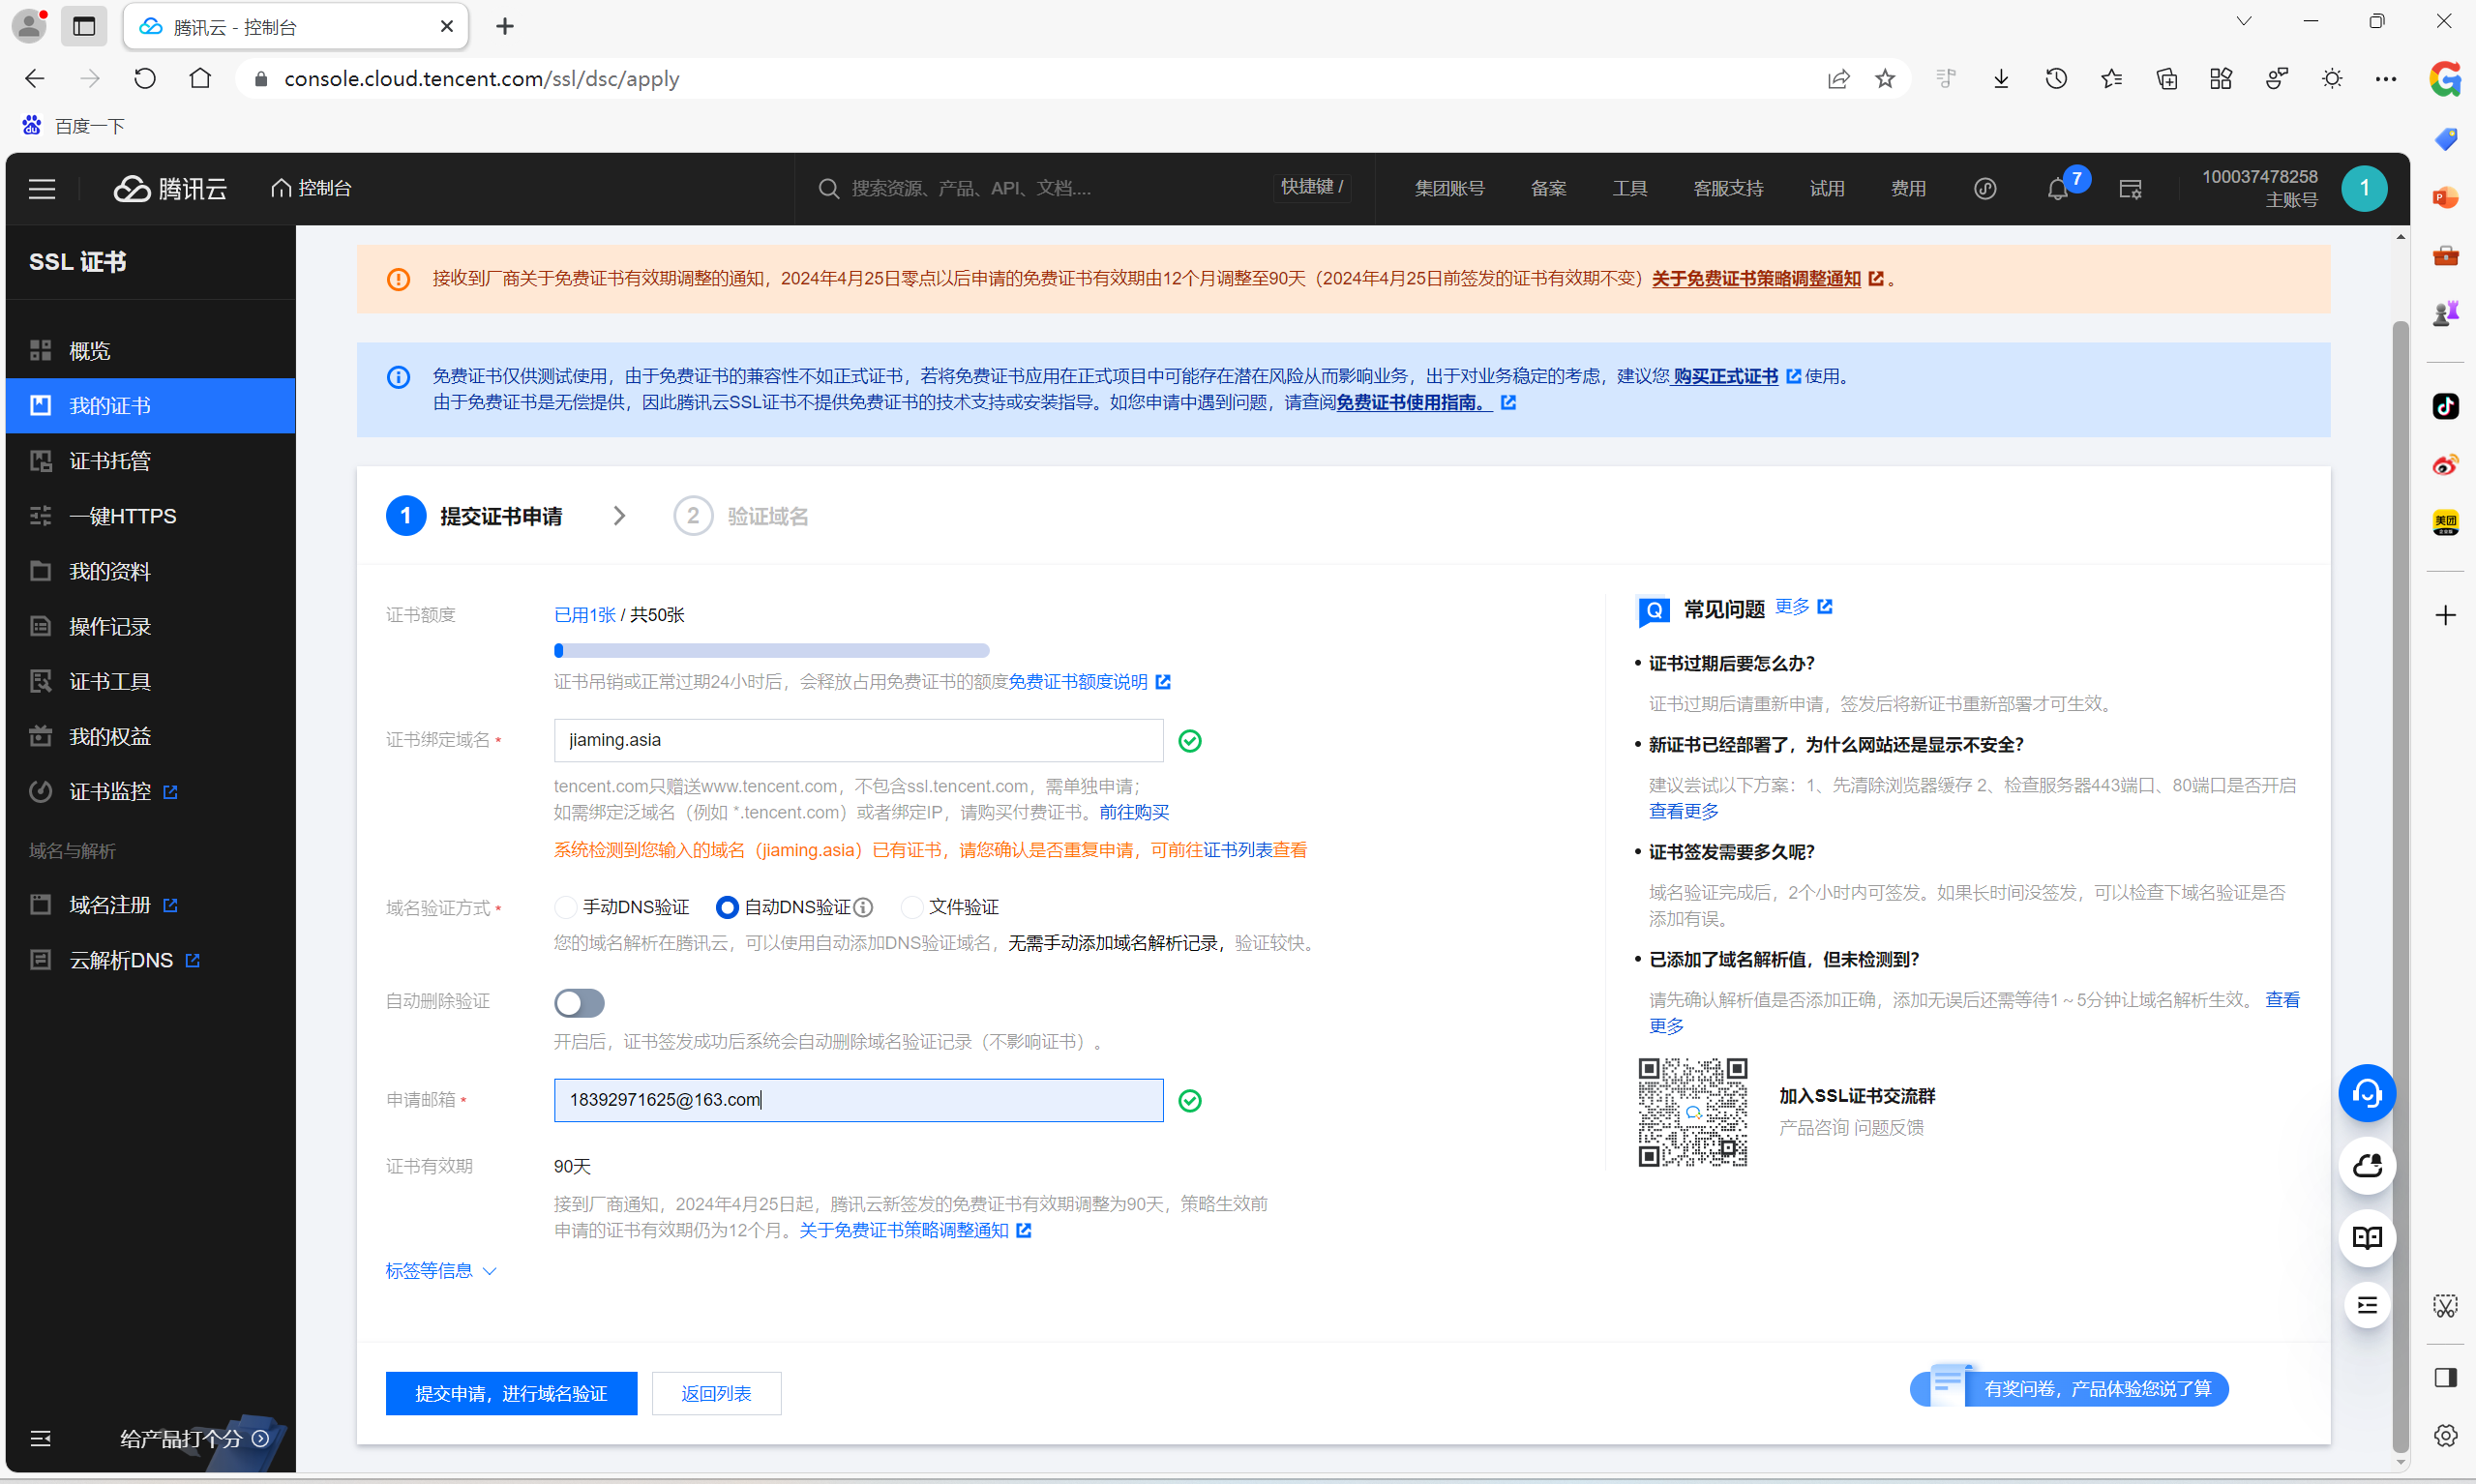Click the certificate quota progress bar
Image resolution: width=2476 pixels, height=1484 pixels.
click(x=771, y=651)
